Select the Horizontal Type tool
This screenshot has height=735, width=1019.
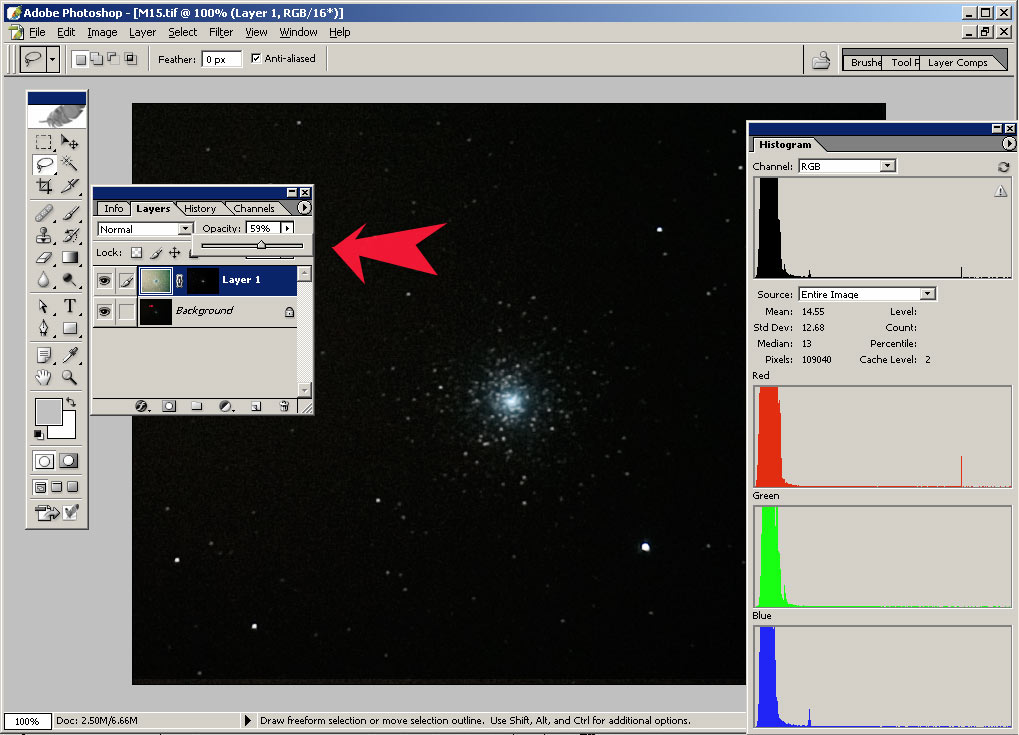pos(70,306)
